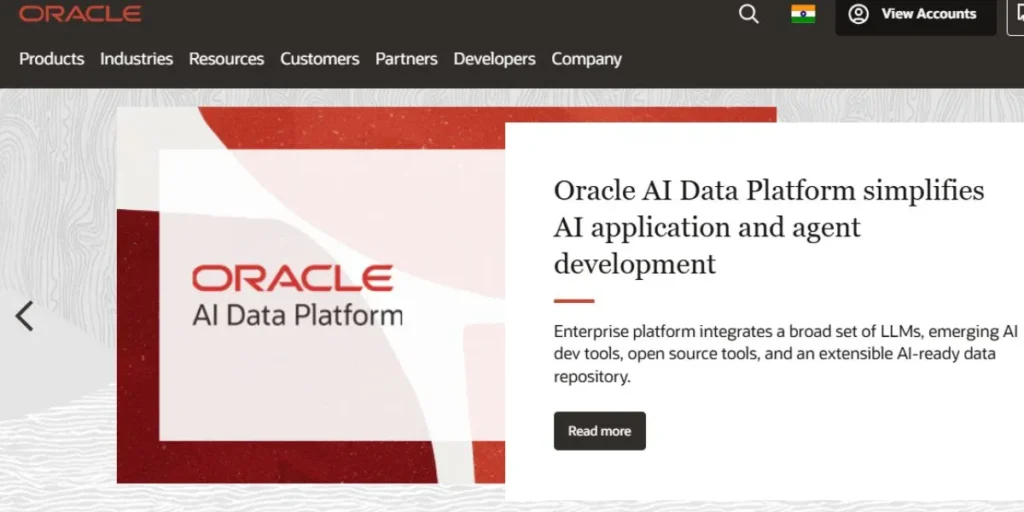Select the India flag country icon
This screenshot has height=512, width=1024.
click(x=803, y=14)
